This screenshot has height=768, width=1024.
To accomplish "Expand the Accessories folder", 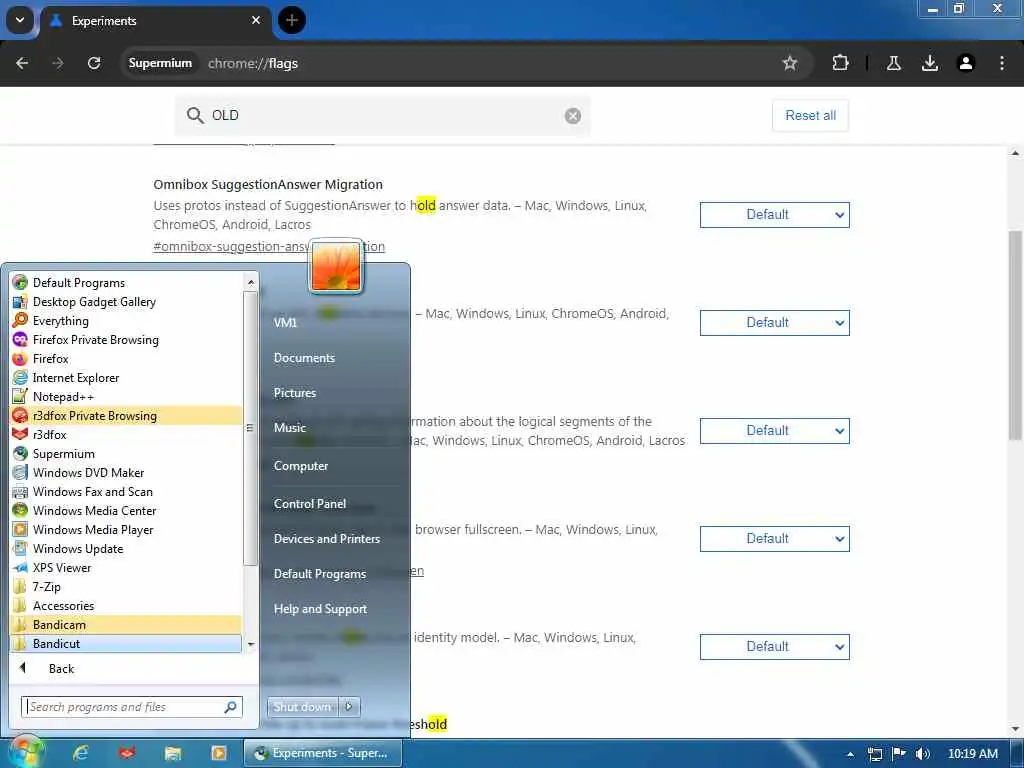I will click(127, 605).
